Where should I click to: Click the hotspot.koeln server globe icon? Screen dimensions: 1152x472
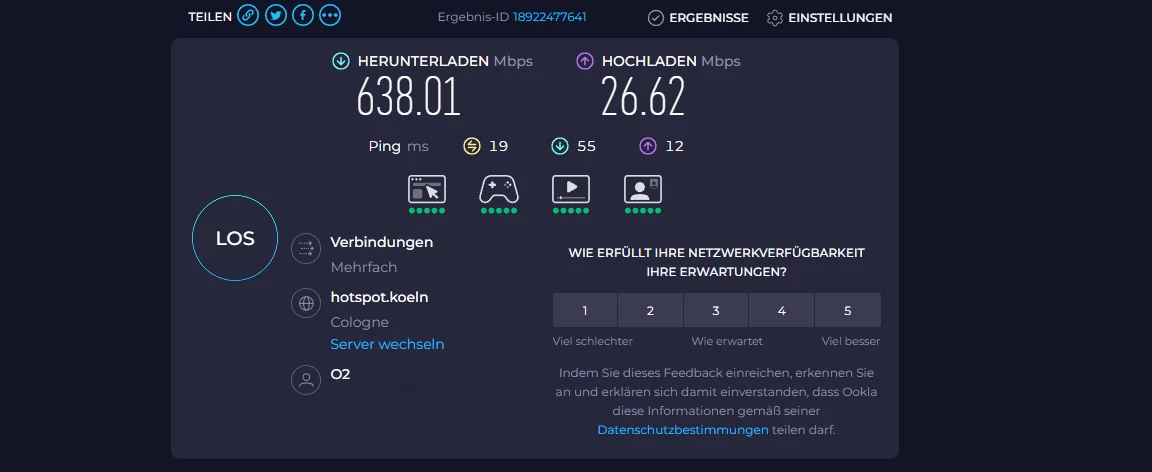pos(305,304)
